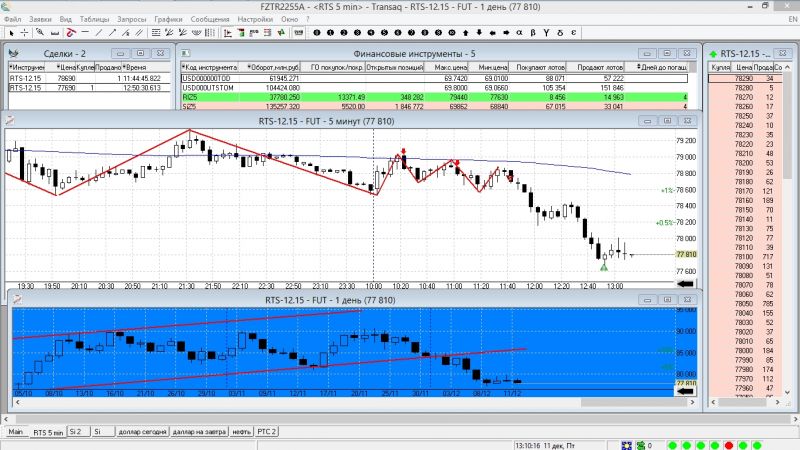
Task: Insert gamma symbol label on chart
Action: (x=546, y=33)
